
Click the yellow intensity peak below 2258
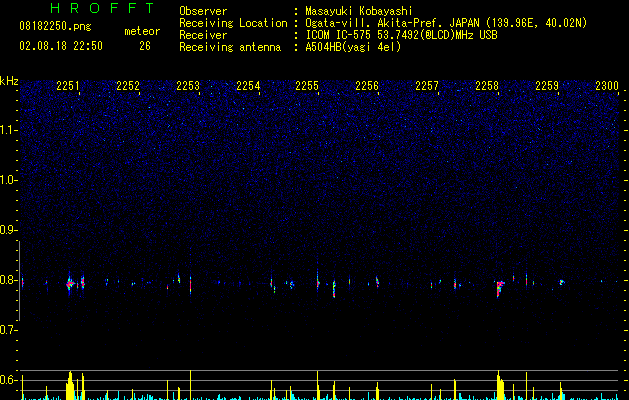click(x=500, y=385)
